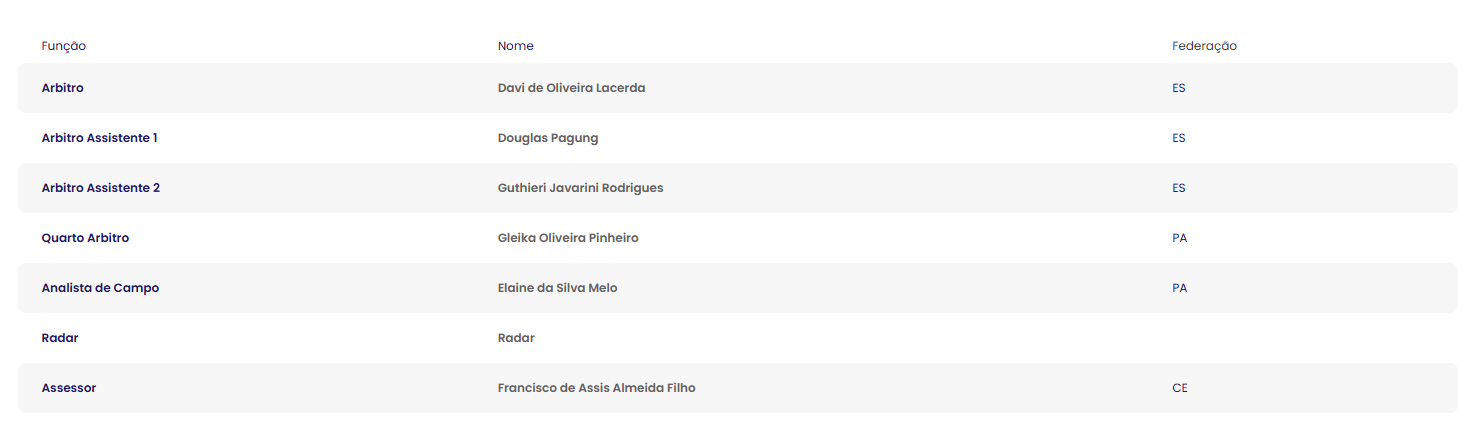
Task: Click the PA code in Quarto Arbitro row
Action: coord(1180,238)
